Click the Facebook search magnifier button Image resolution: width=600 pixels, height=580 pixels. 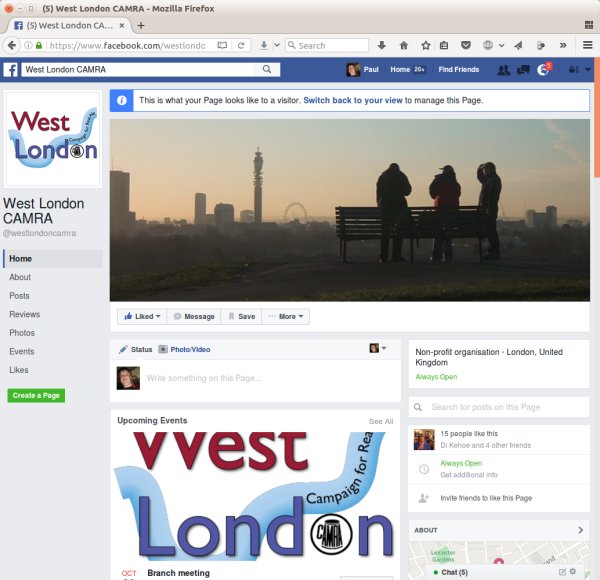267,69
